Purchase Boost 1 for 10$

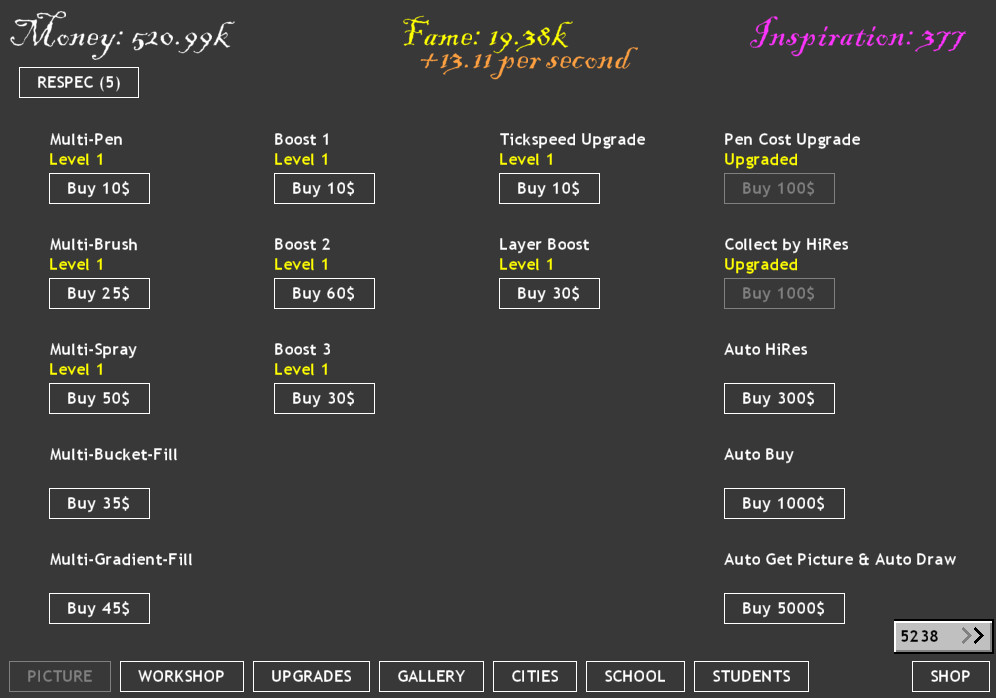[x=324, y=188]
